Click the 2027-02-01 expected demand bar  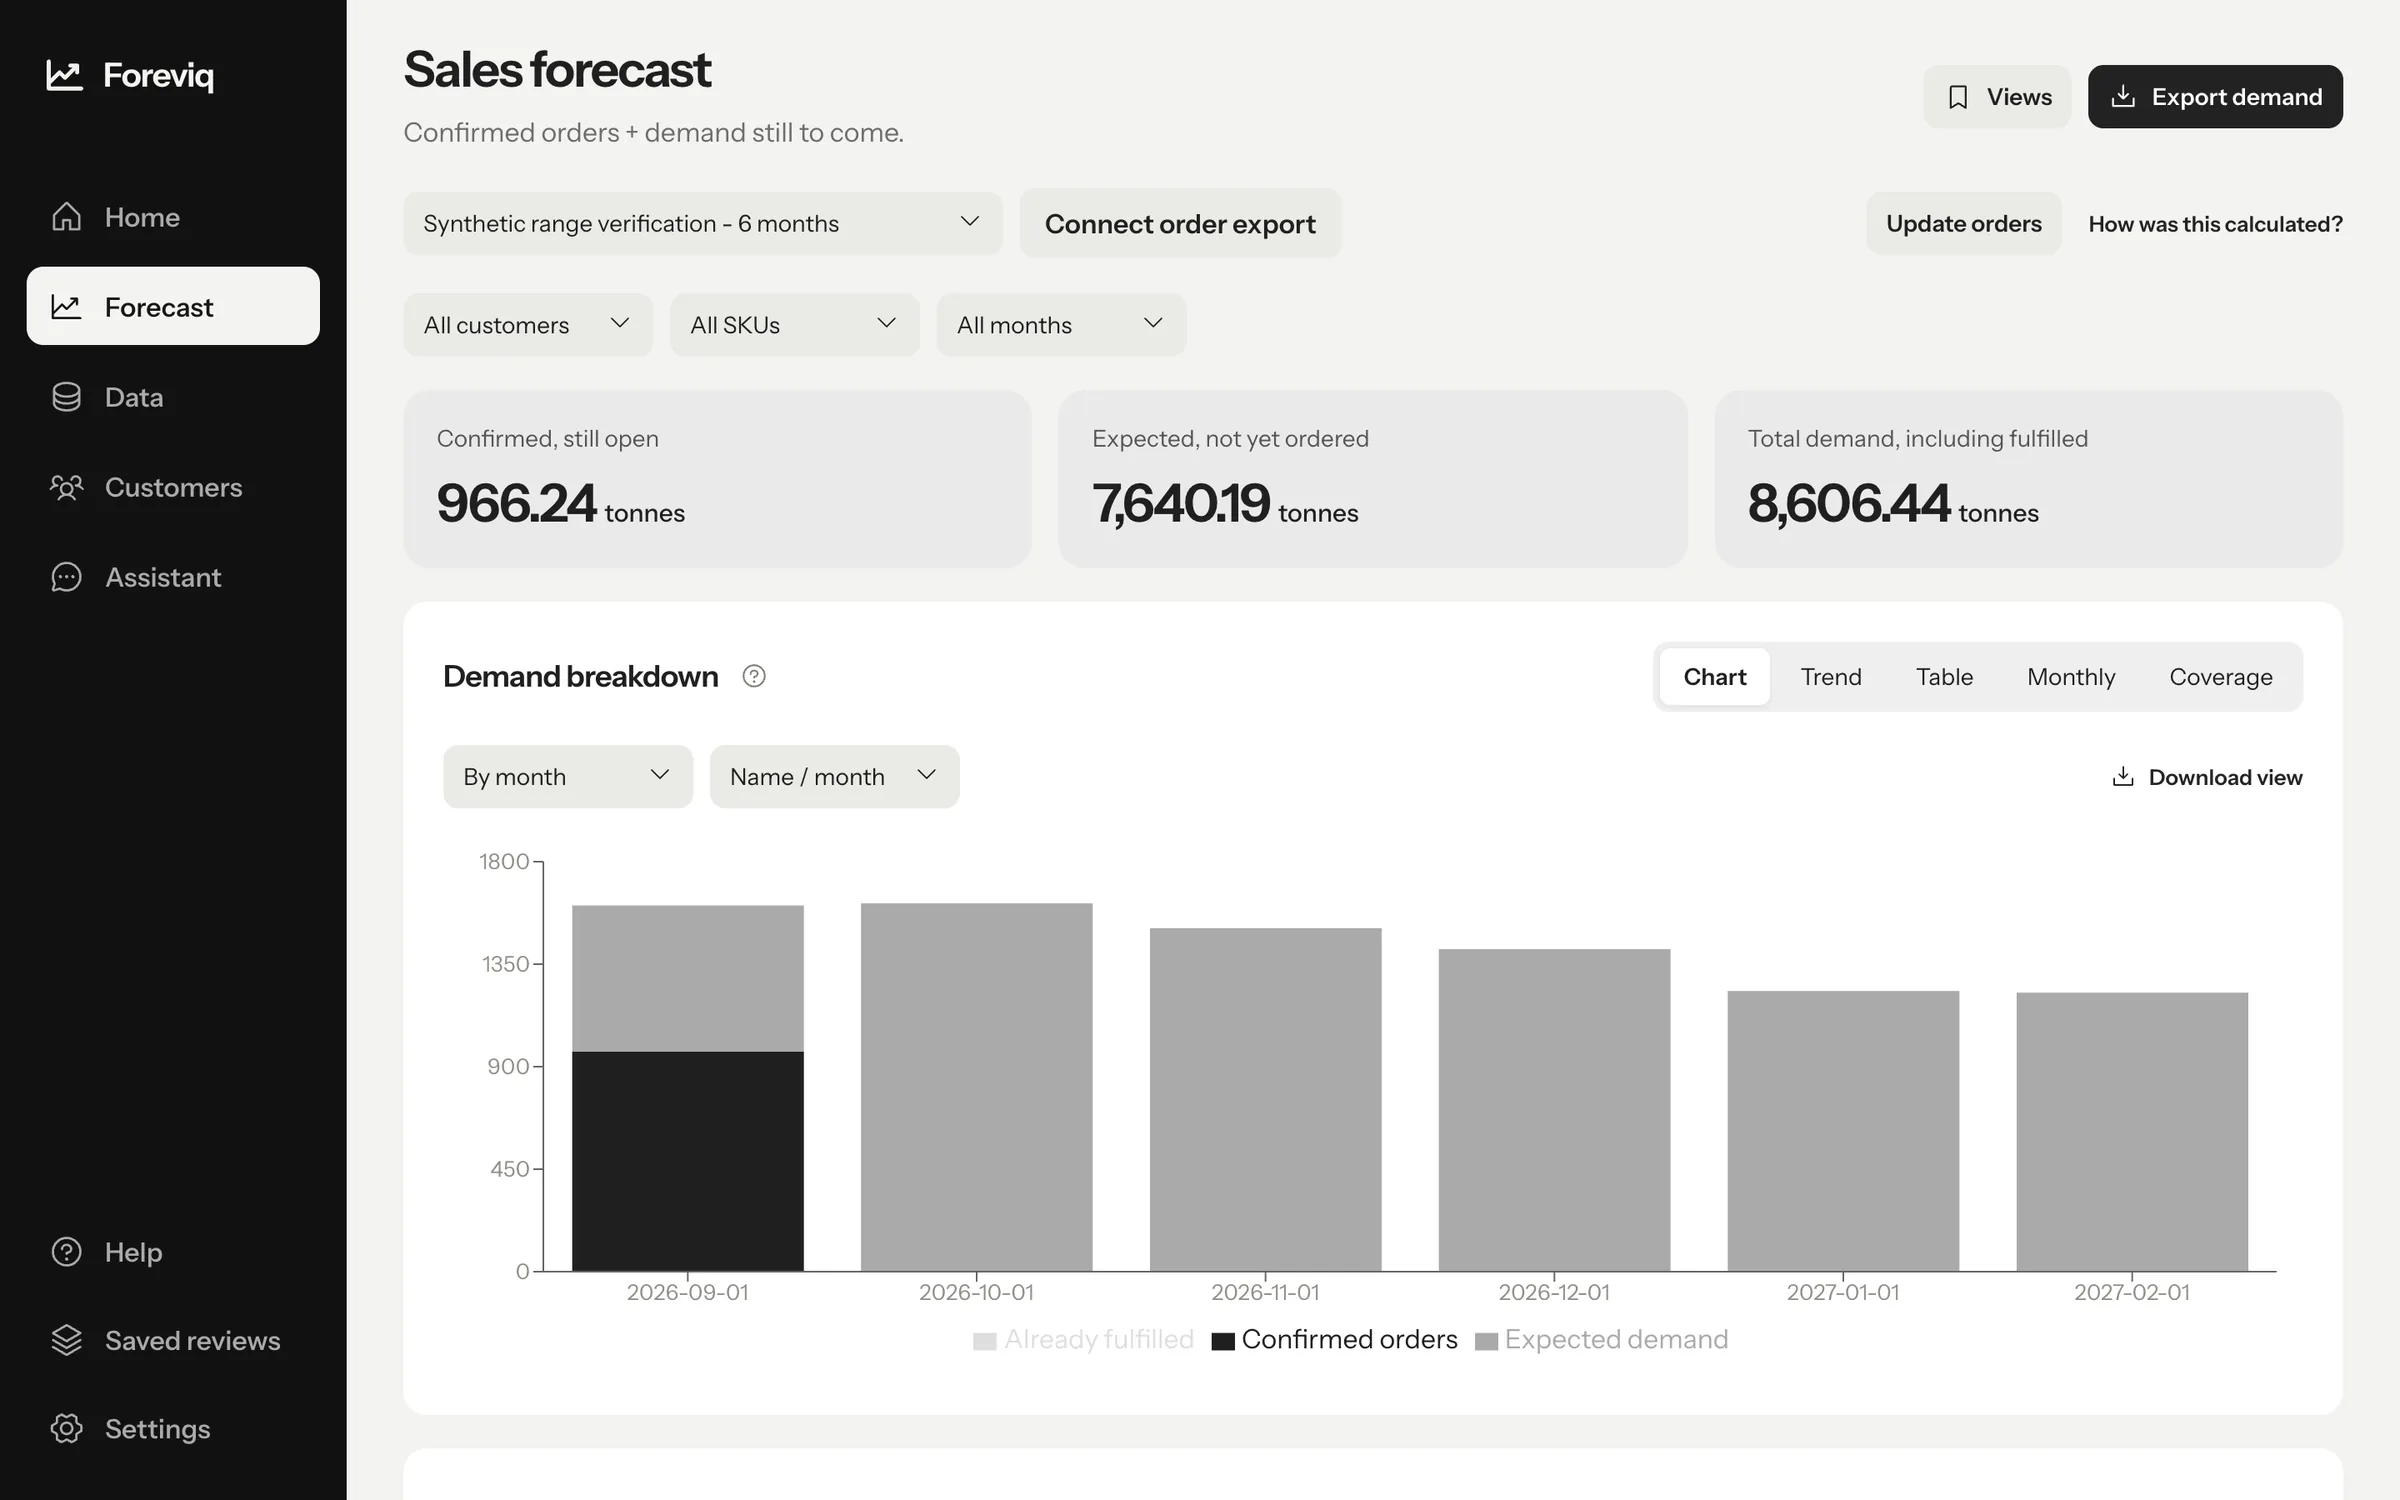point(2132,1132)
